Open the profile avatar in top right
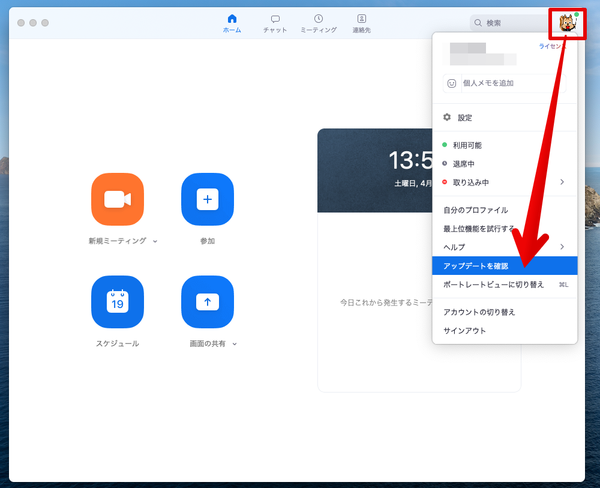 pyautogui.click(x=566, y=22)
